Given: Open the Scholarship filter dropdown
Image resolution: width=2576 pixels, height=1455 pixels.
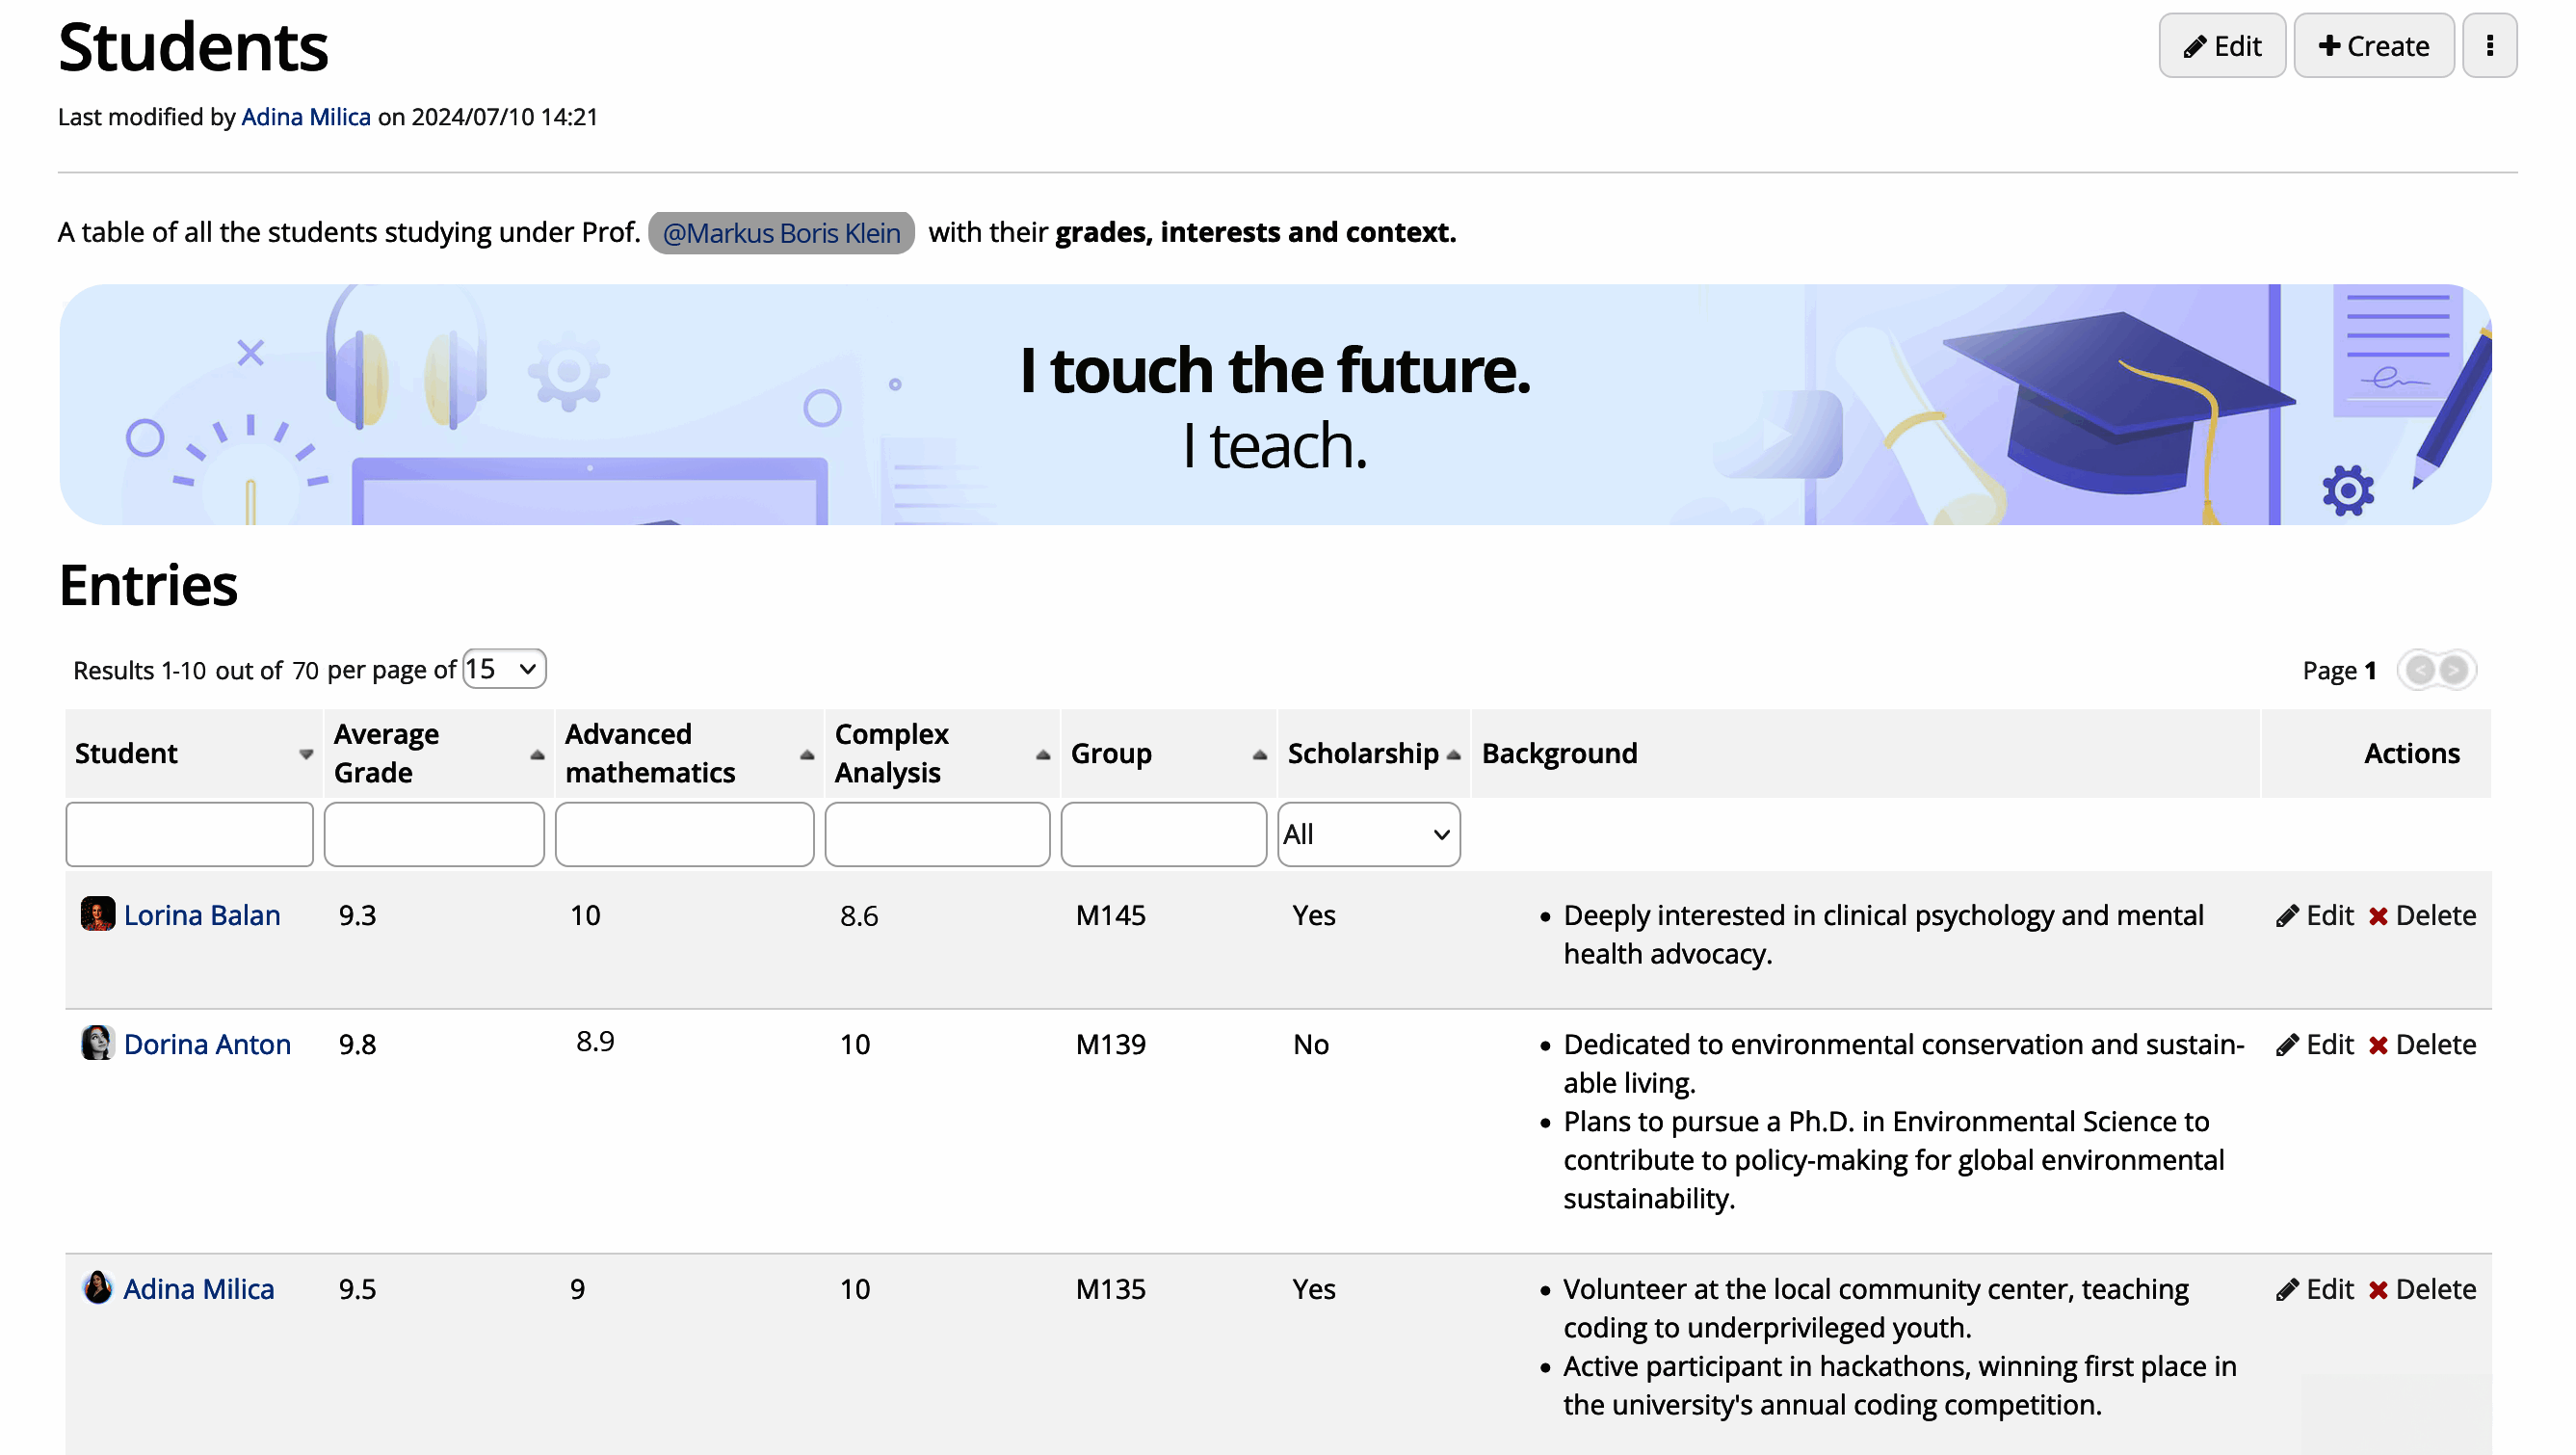Looking at the screenshot, I should (x=1368, y=834).
